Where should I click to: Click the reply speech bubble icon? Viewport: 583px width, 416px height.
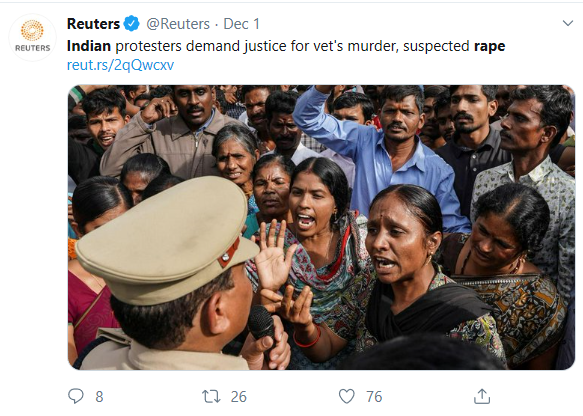pyautogui.click(x=76, y=396)
